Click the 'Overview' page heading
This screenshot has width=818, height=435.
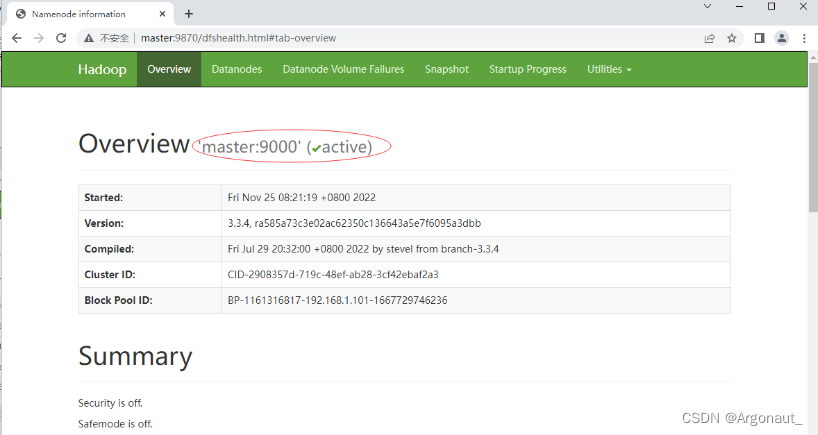pyautogui.click(x=134, y=143)
